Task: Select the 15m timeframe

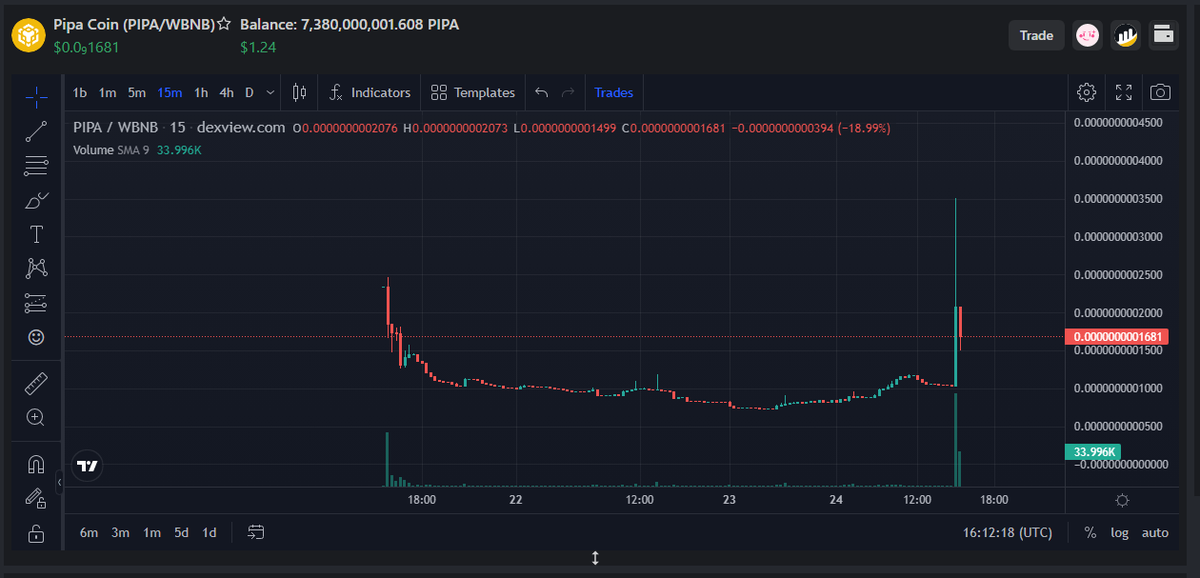Action: [170, 93]
